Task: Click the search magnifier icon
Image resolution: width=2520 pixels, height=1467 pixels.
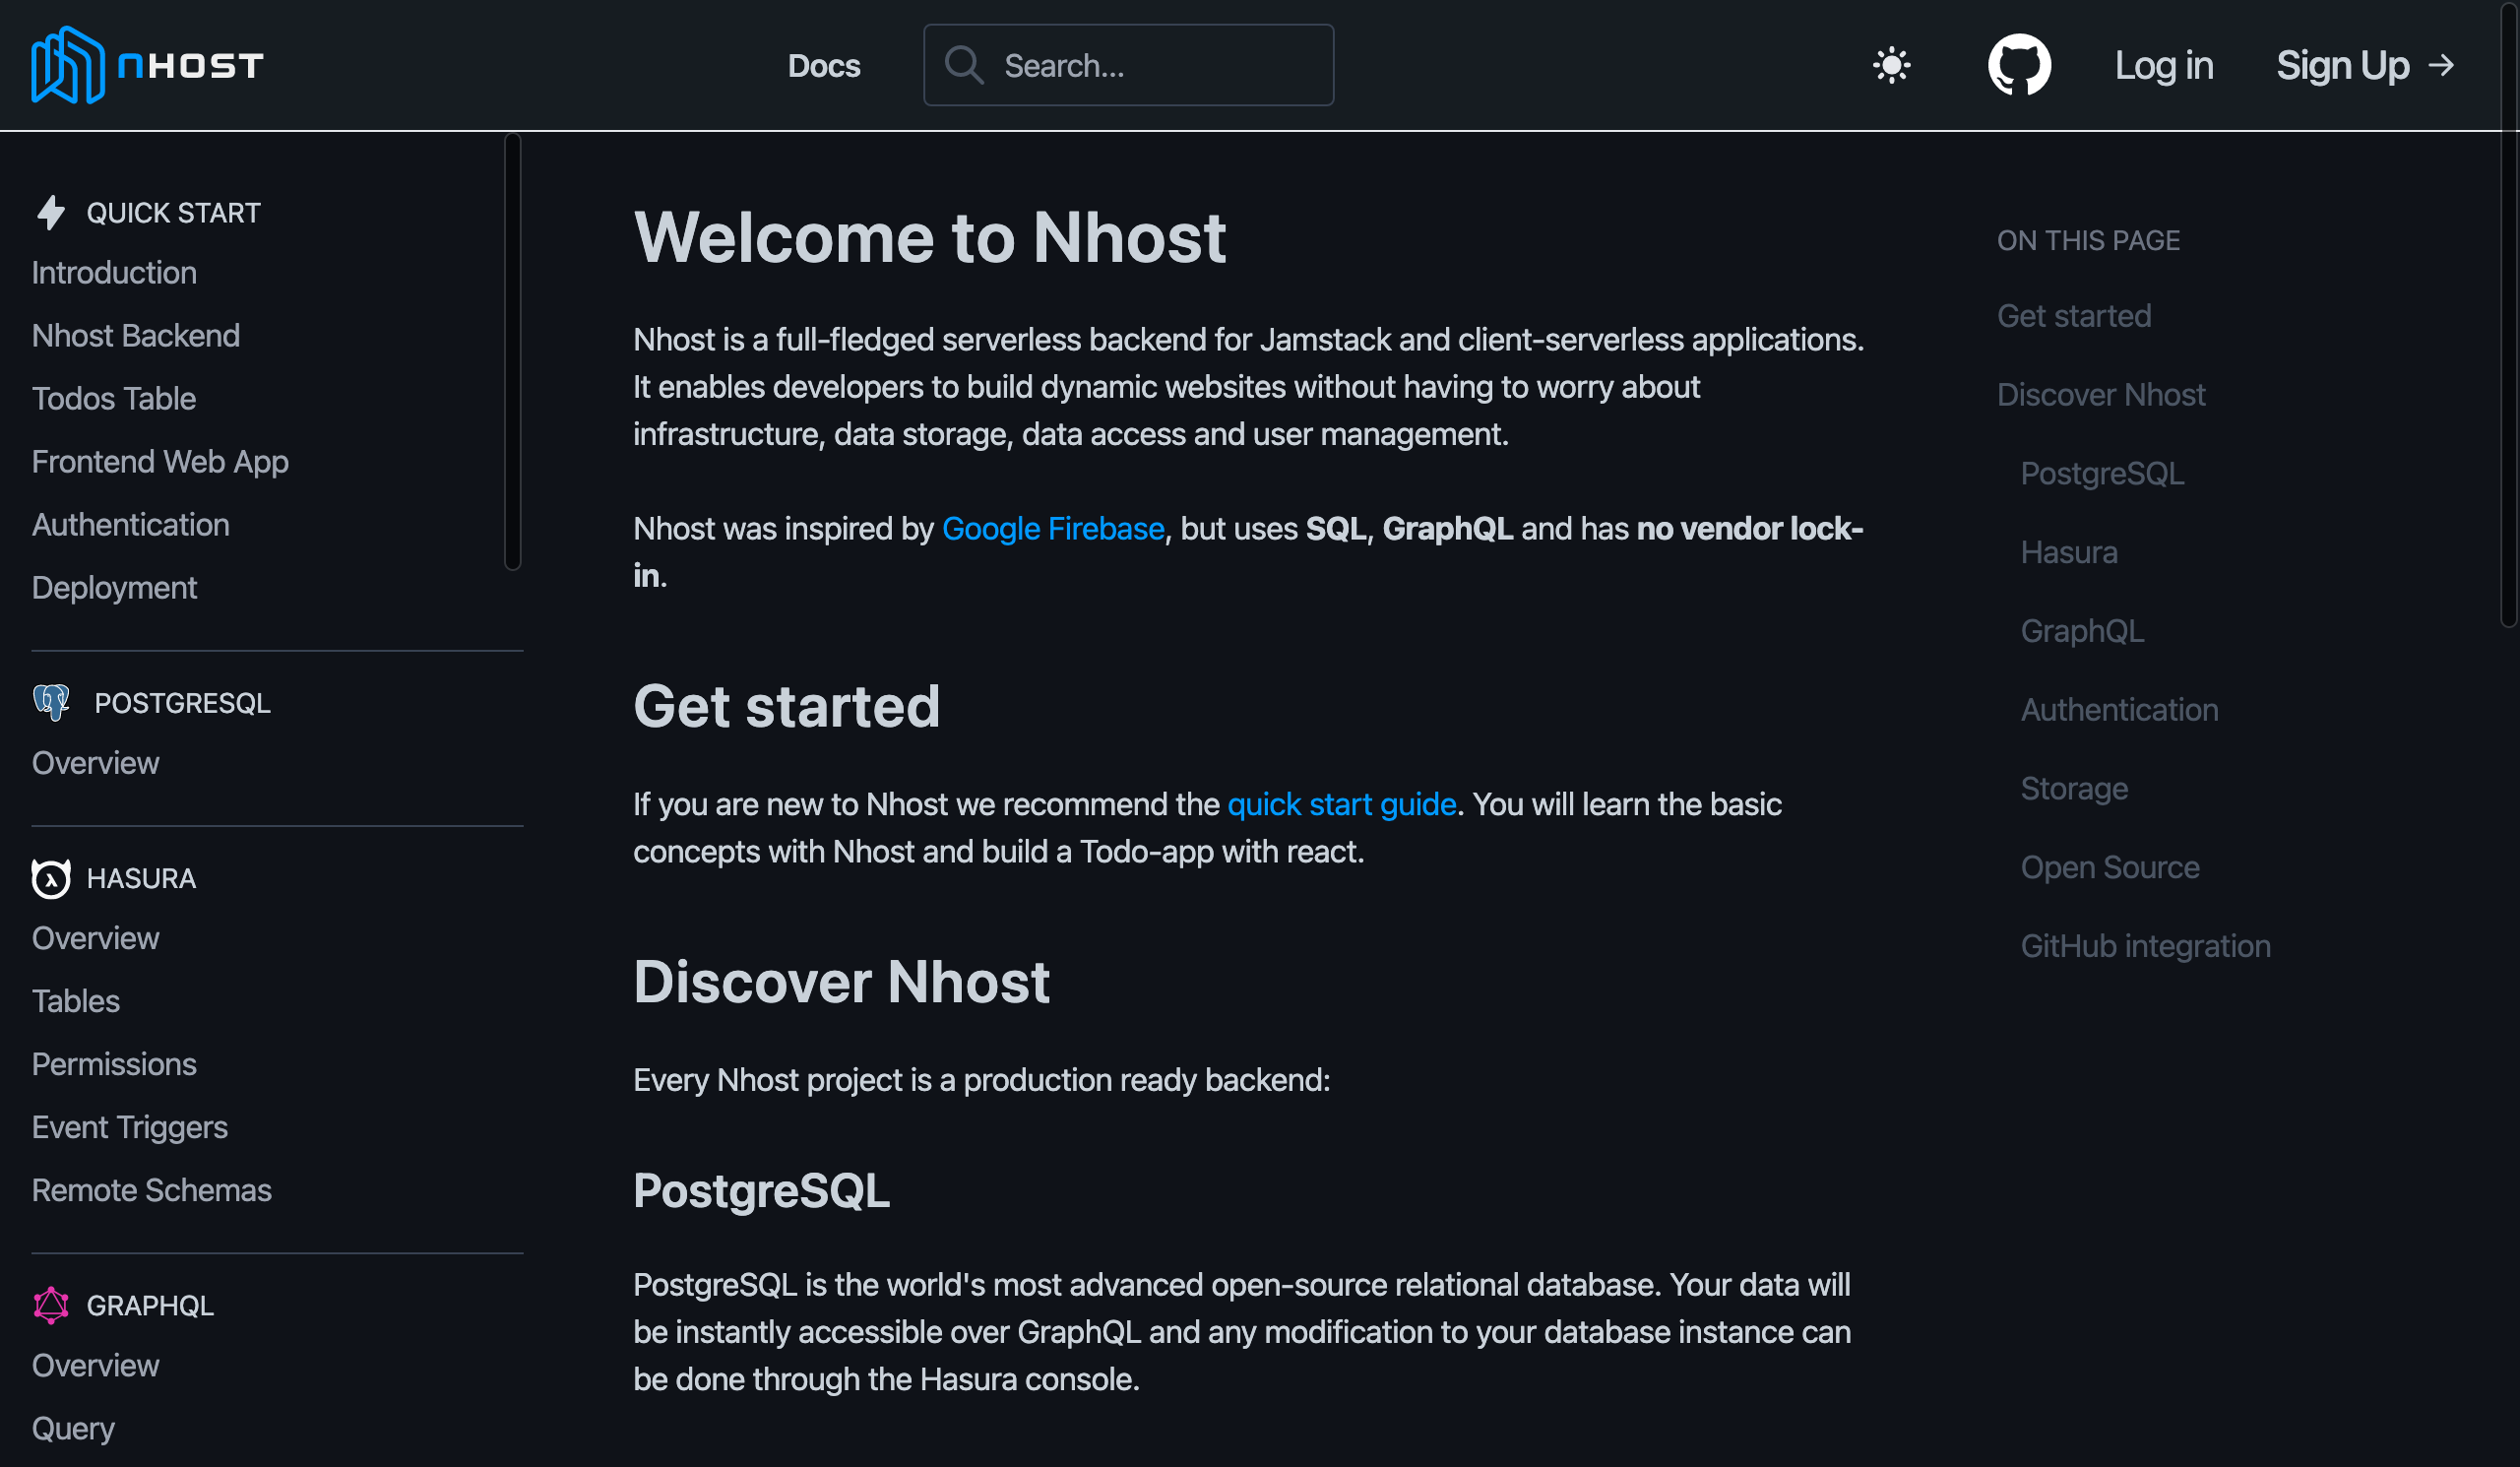Action: pyautogui.click(x=964, y=66)
